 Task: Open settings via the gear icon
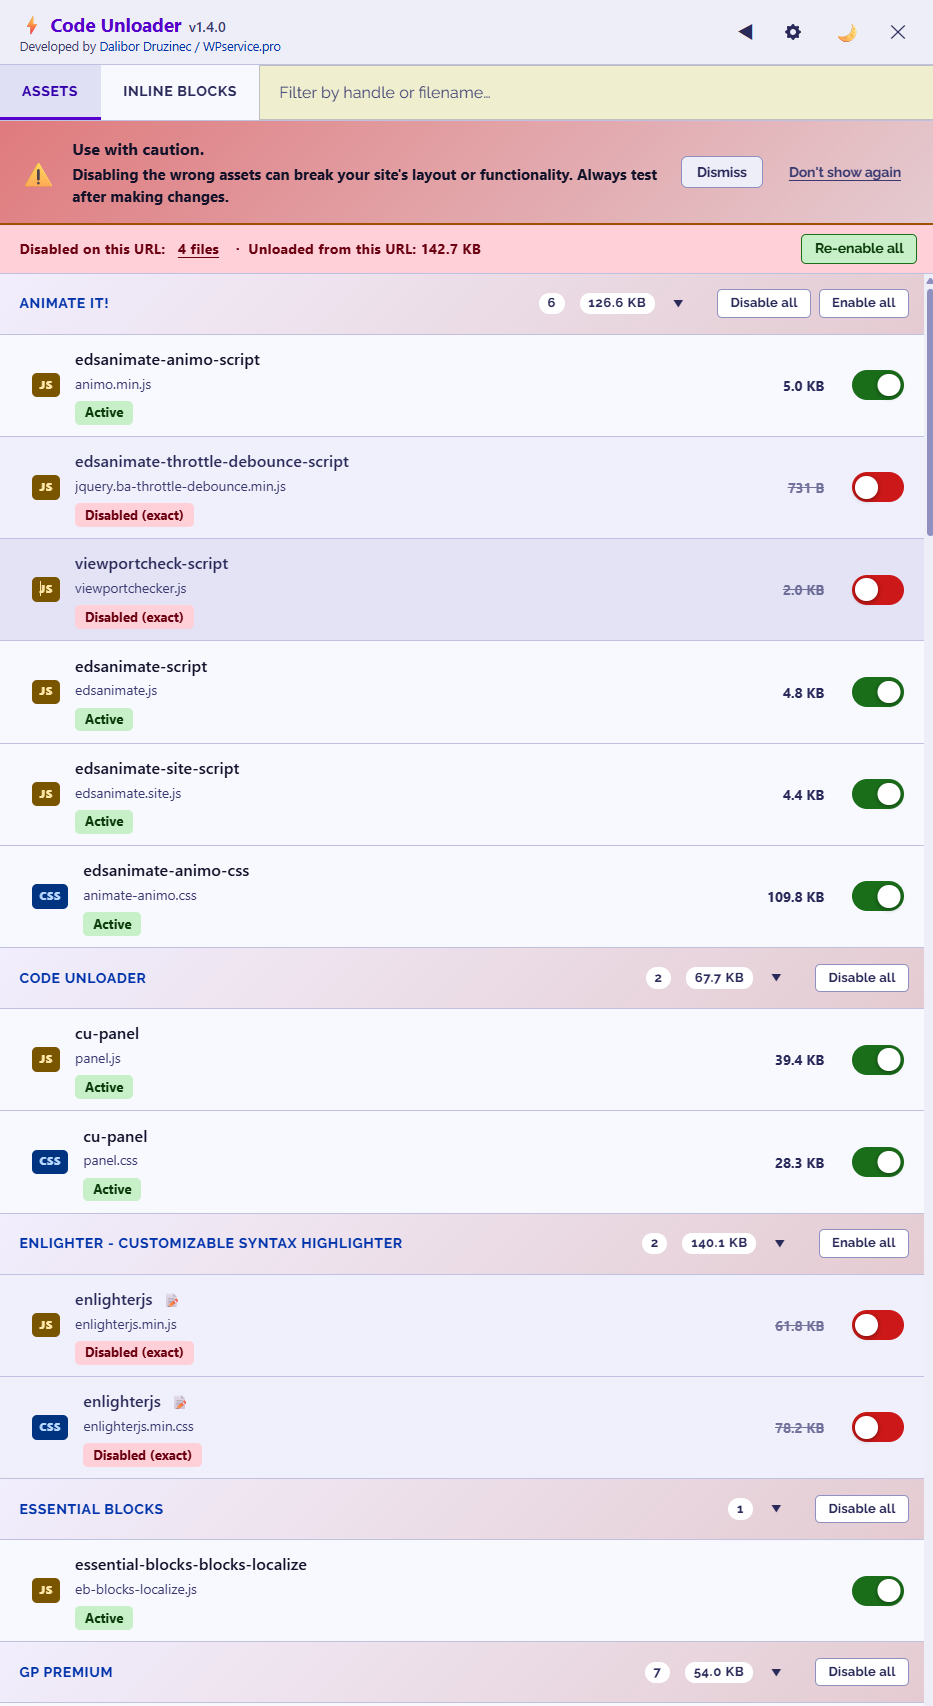(x=793, y=32)
